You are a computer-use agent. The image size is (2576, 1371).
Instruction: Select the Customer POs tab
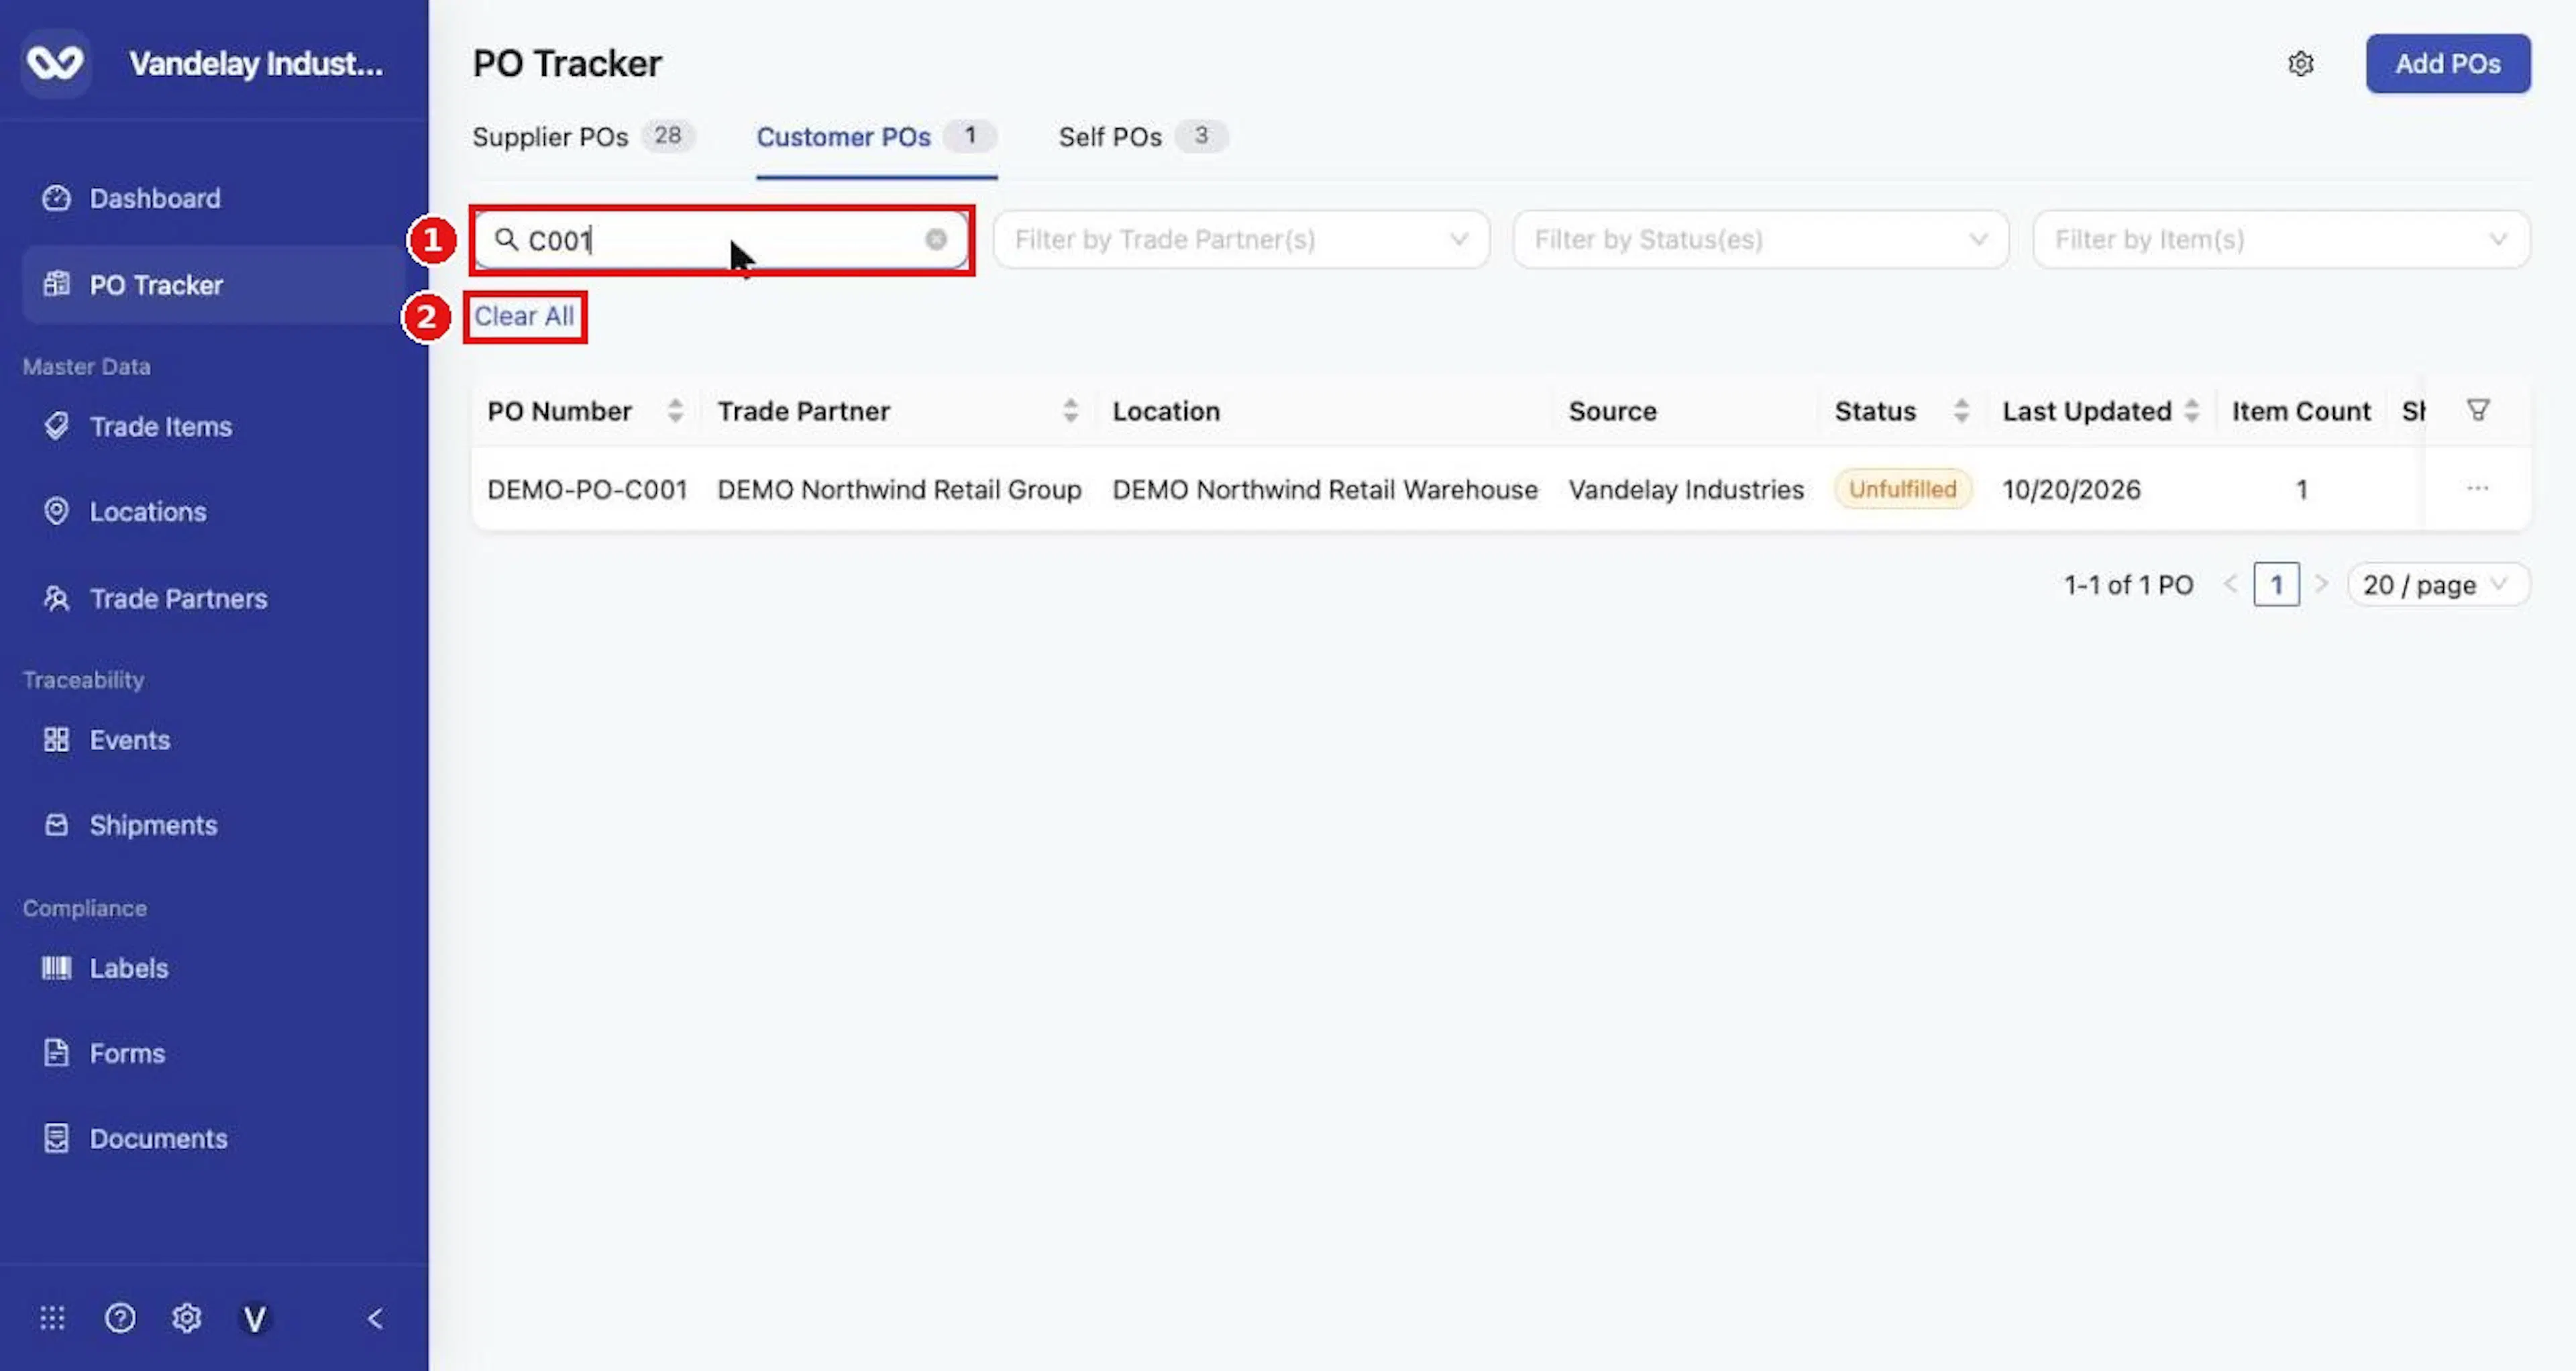tap(876, 137)
